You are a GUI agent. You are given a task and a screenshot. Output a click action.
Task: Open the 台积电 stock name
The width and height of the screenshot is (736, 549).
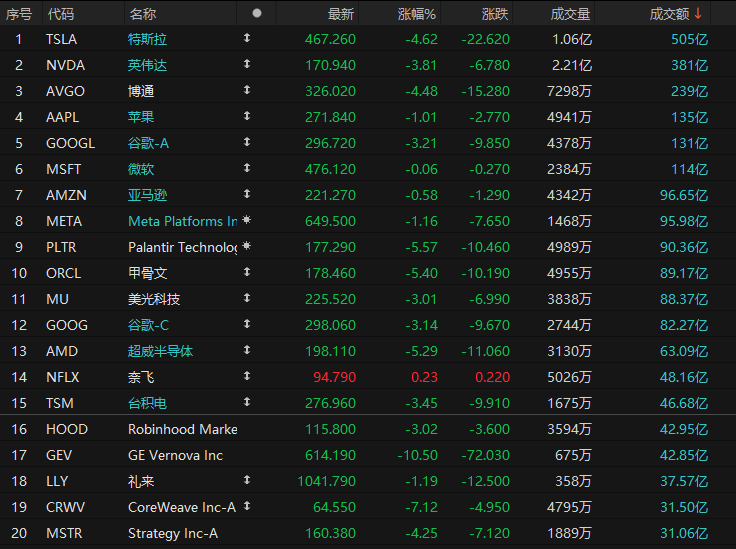click(147, 403)
